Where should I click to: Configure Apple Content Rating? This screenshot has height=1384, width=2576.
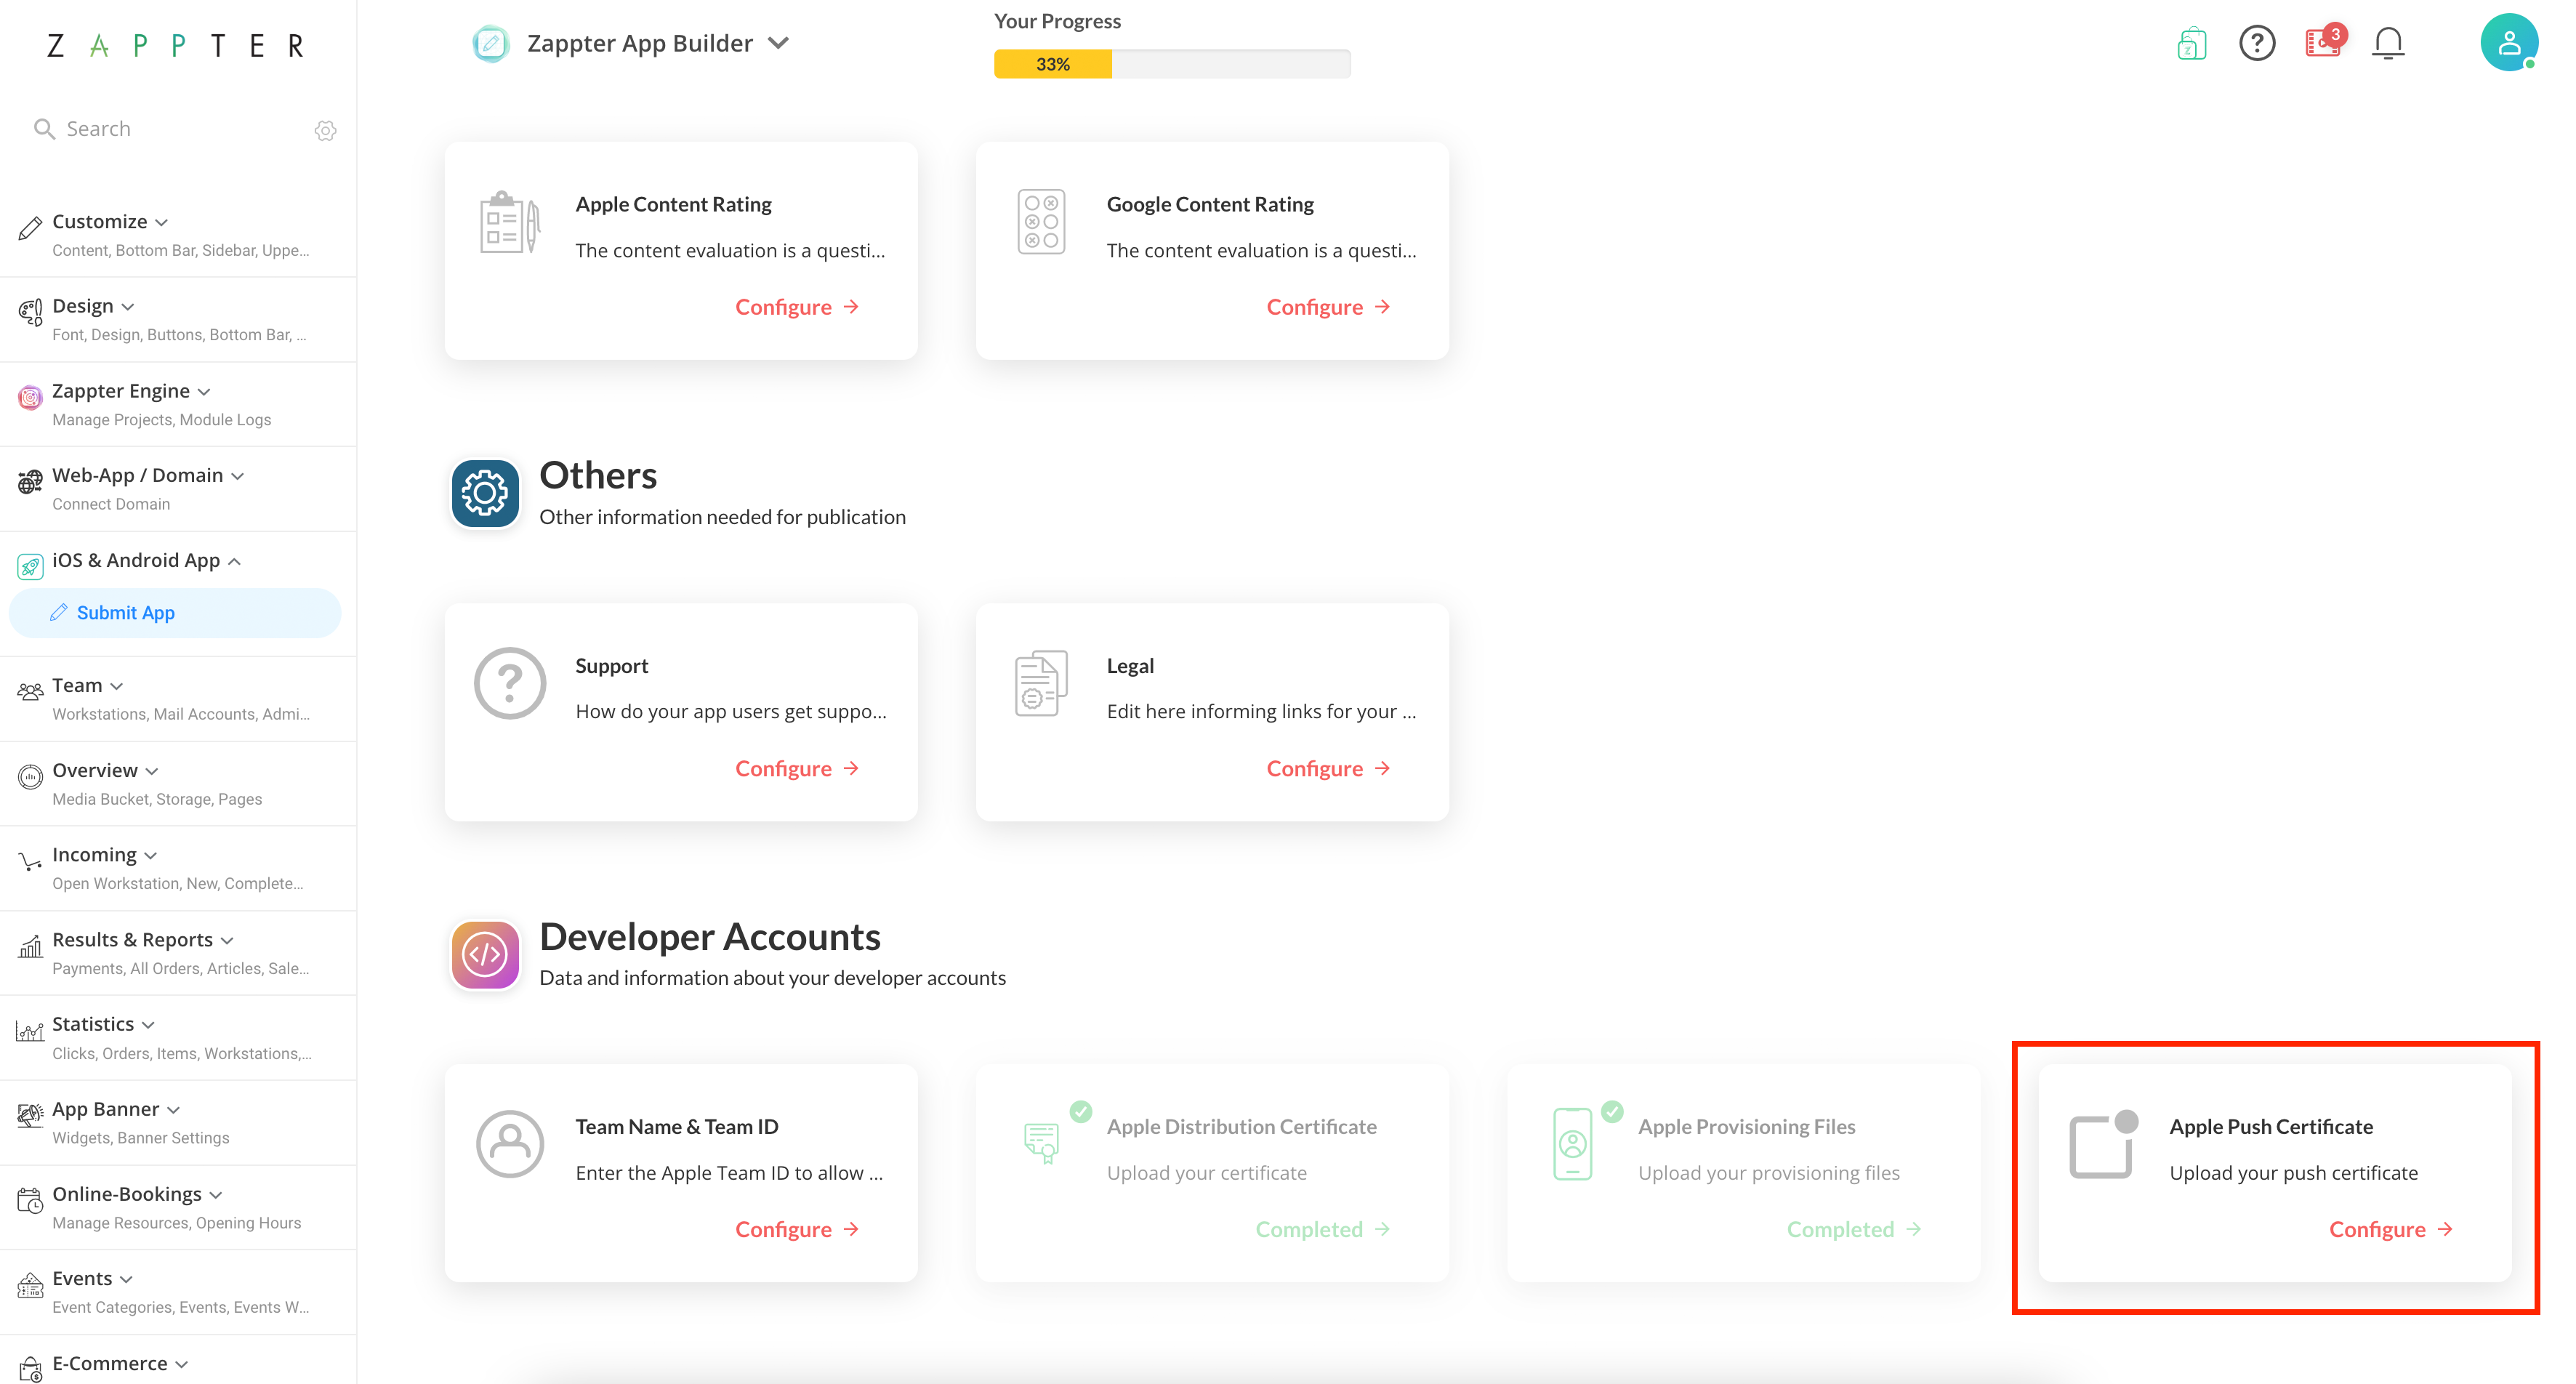797,307
